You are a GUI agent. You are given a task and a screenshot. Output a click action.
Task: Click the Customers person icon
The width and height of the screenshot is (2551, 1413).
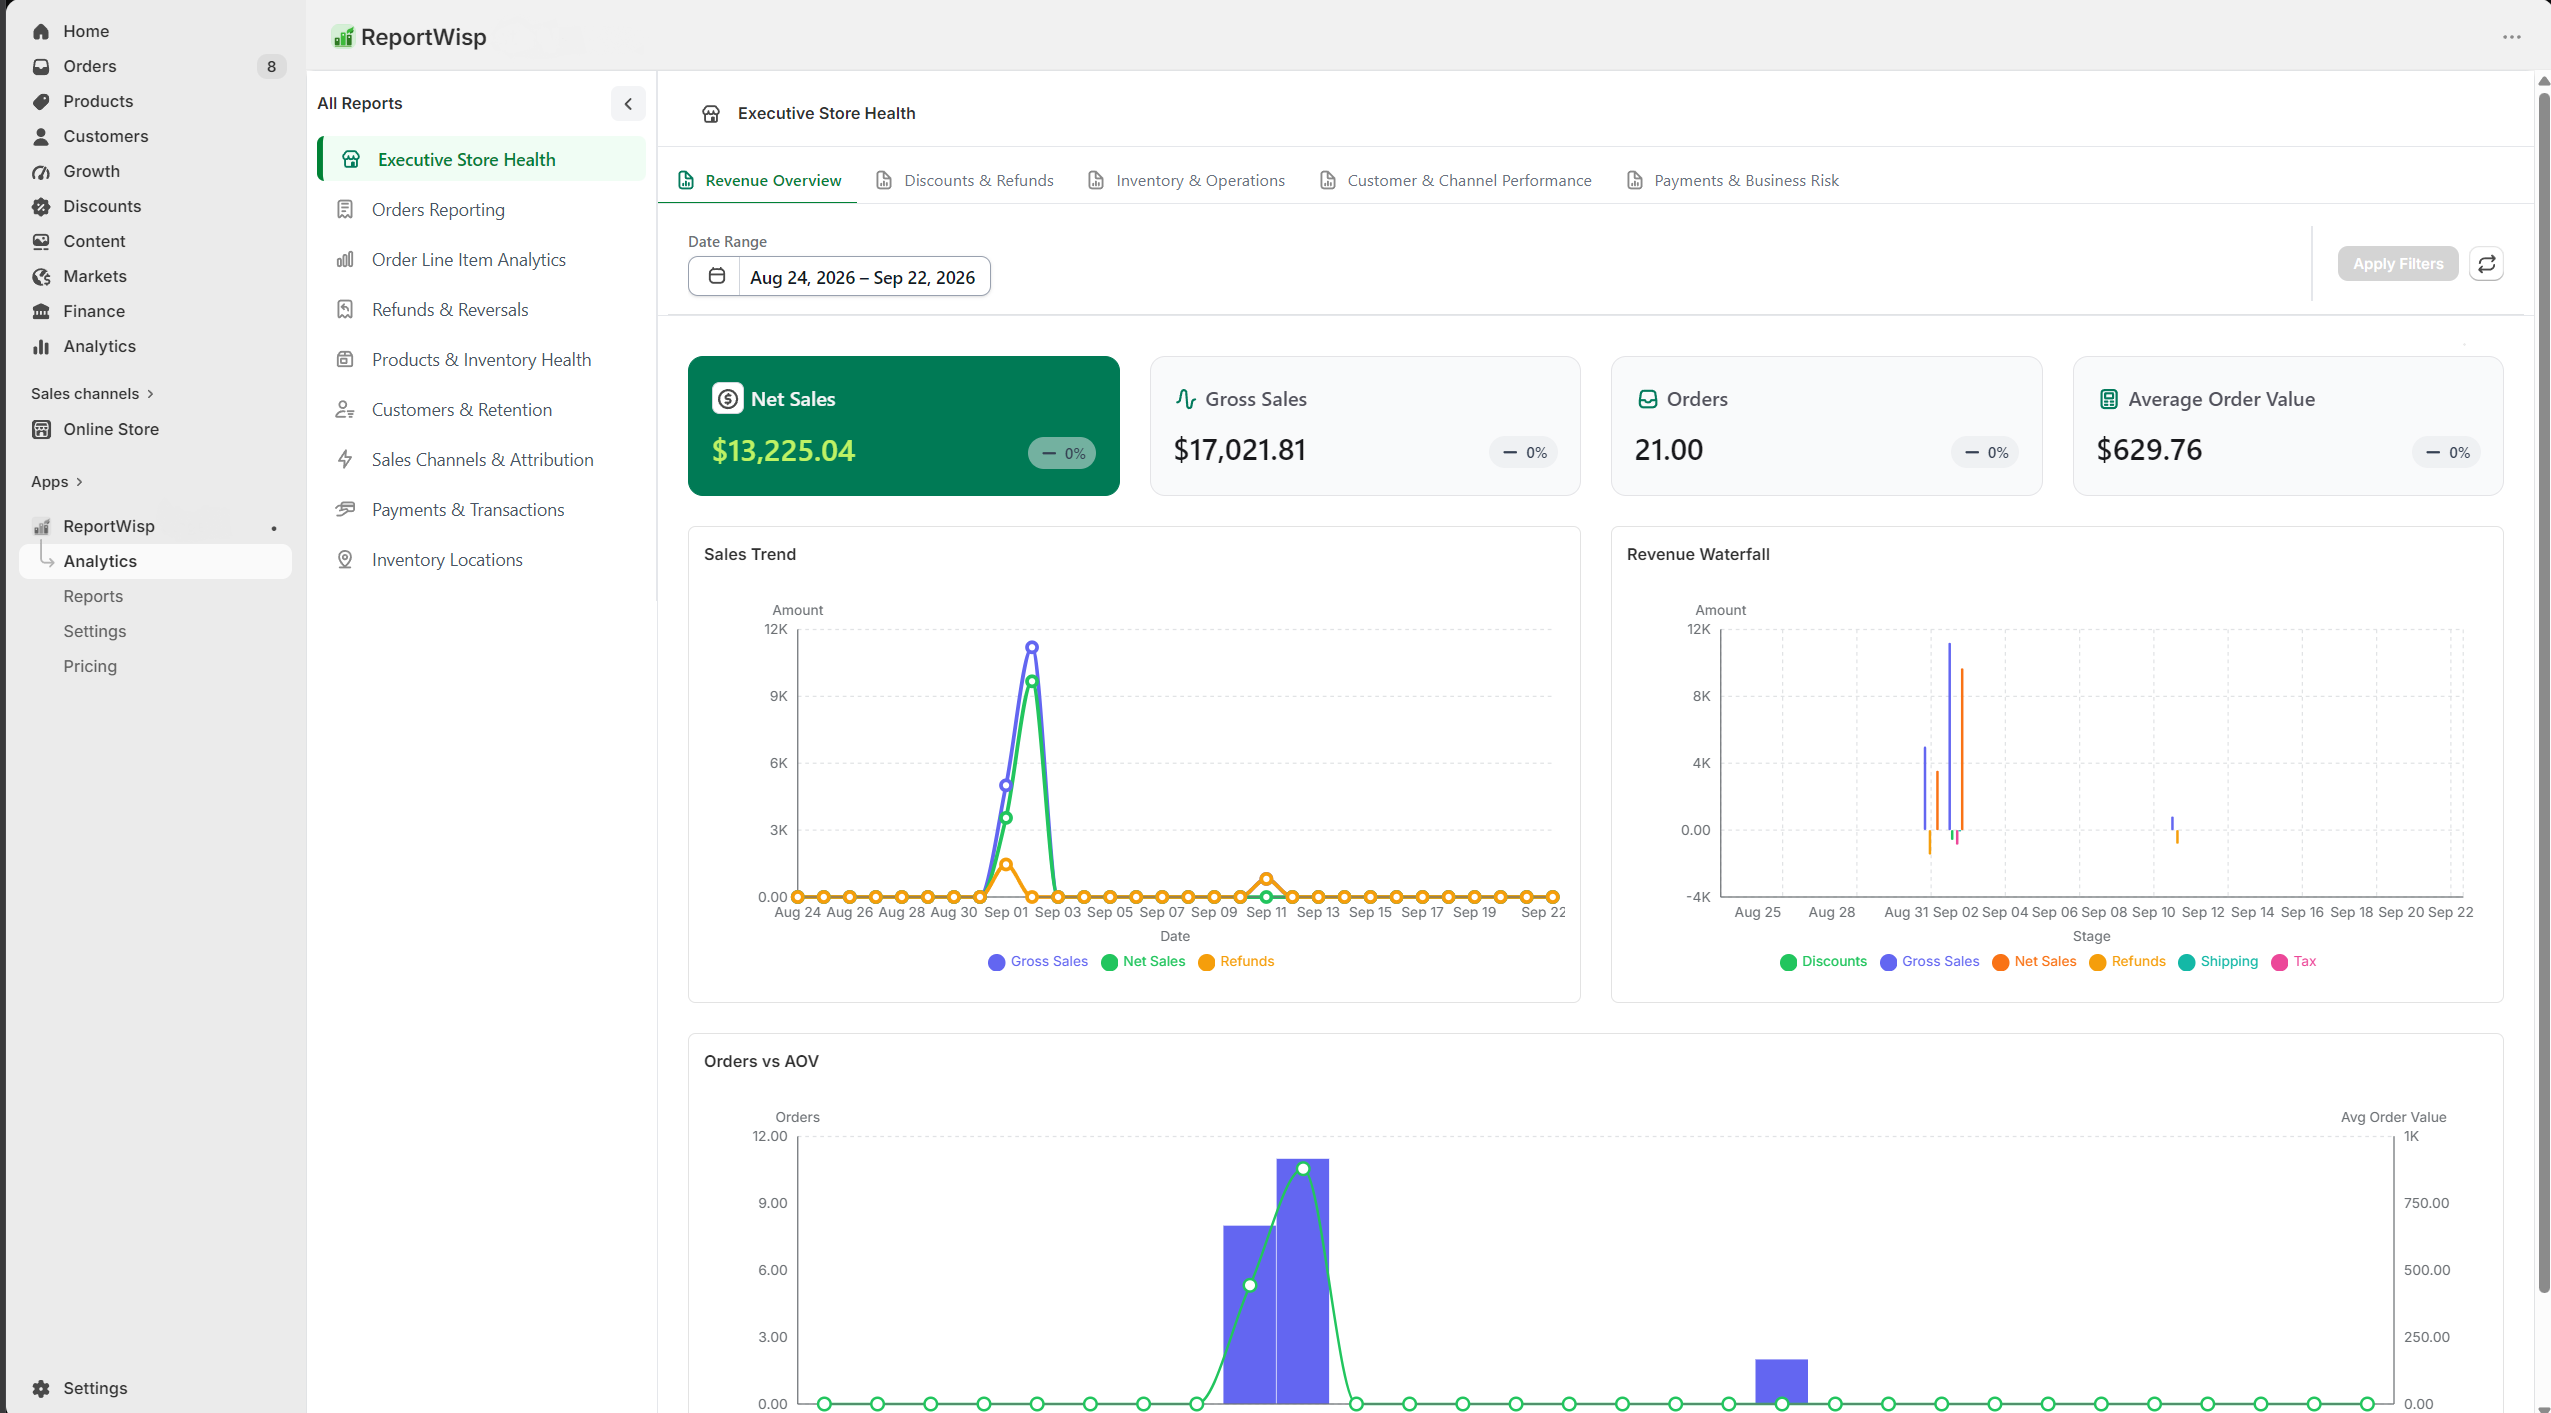(41, 136)
